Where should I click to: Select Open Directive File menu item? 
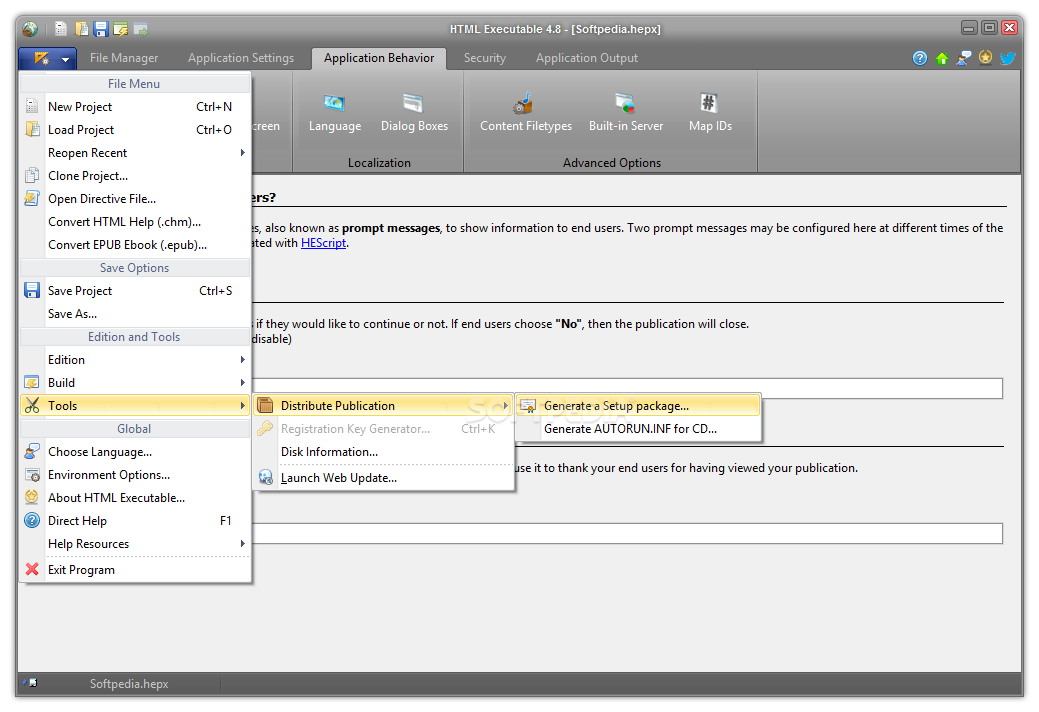[x=135, y=199]
